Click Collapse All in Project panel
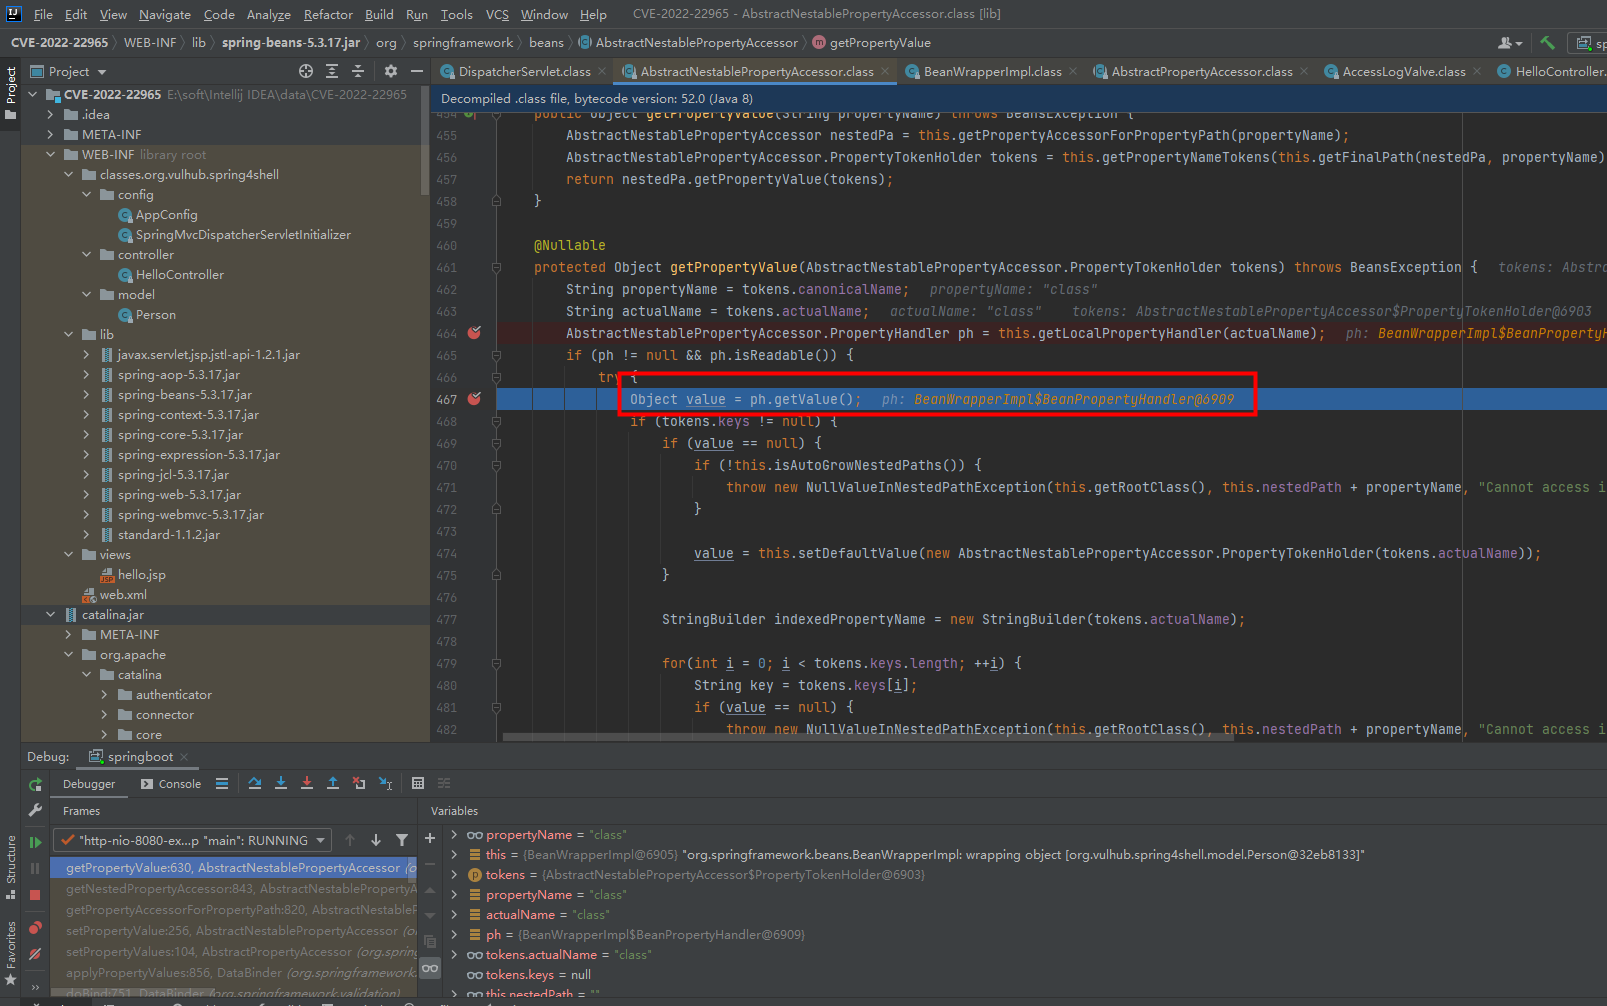1607x1006 pixels. [x=358, y=72]
